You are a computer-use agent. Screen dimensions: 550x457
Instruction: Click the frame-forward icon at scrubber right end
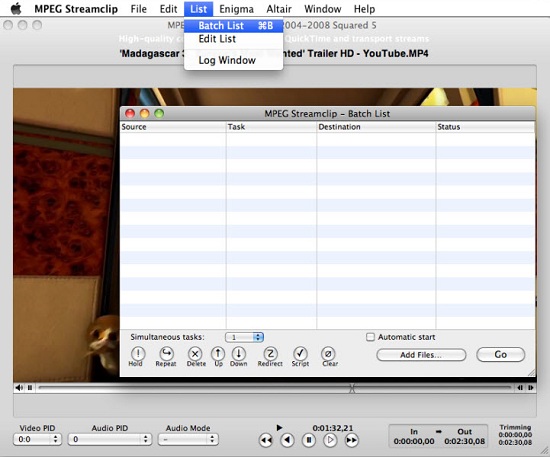point(531,388)
